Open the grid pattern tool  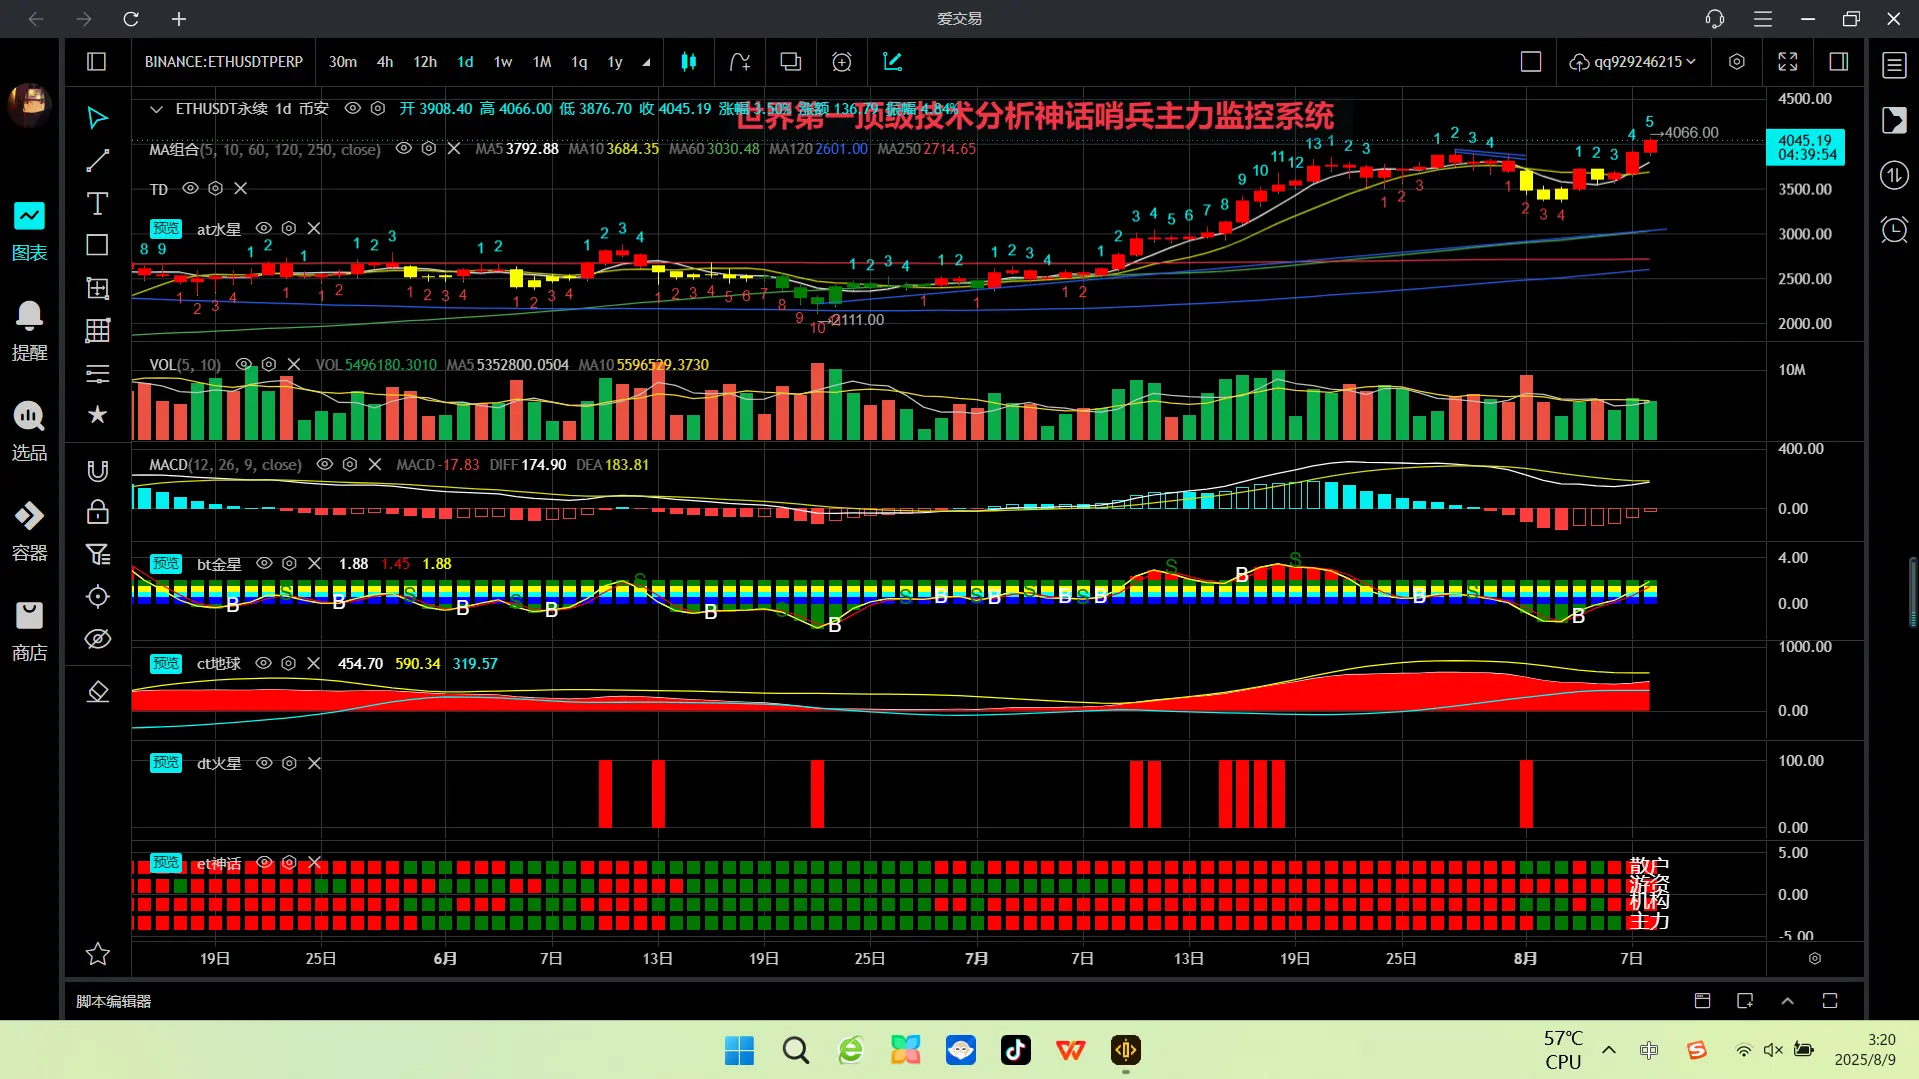pos(97,331)
